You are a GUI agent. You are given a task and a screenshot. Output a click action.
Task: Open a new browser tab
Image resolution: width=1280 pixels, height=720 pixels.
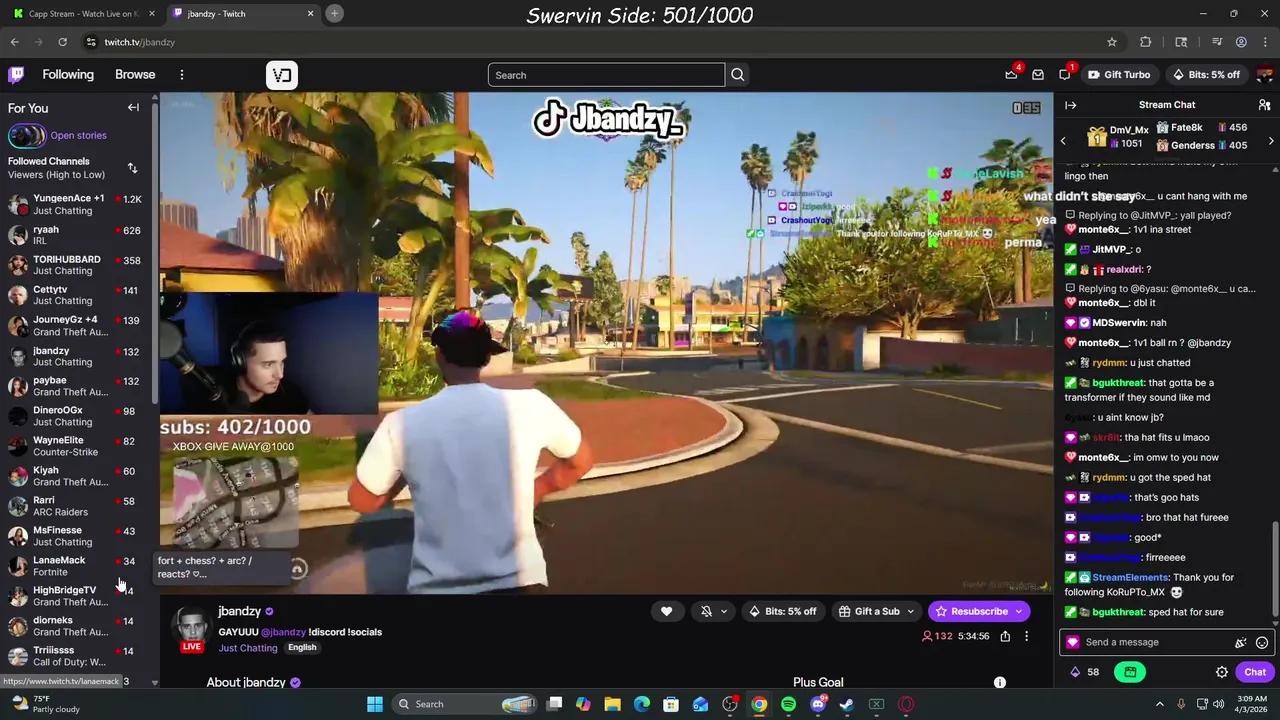coord(334,13)
